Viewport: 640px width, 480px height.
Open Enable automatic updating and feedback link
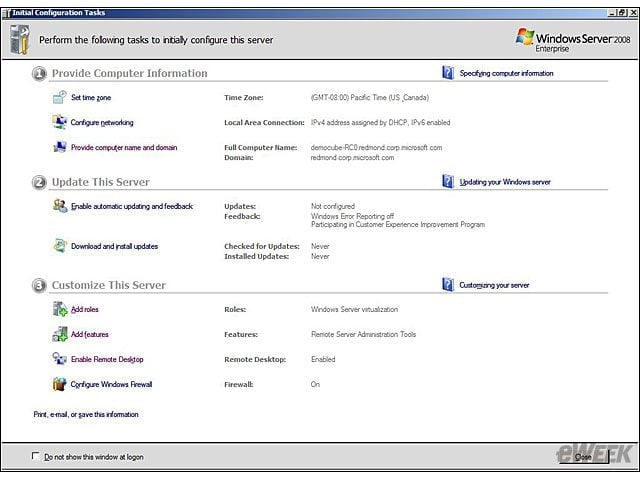[x=132, y=206]
